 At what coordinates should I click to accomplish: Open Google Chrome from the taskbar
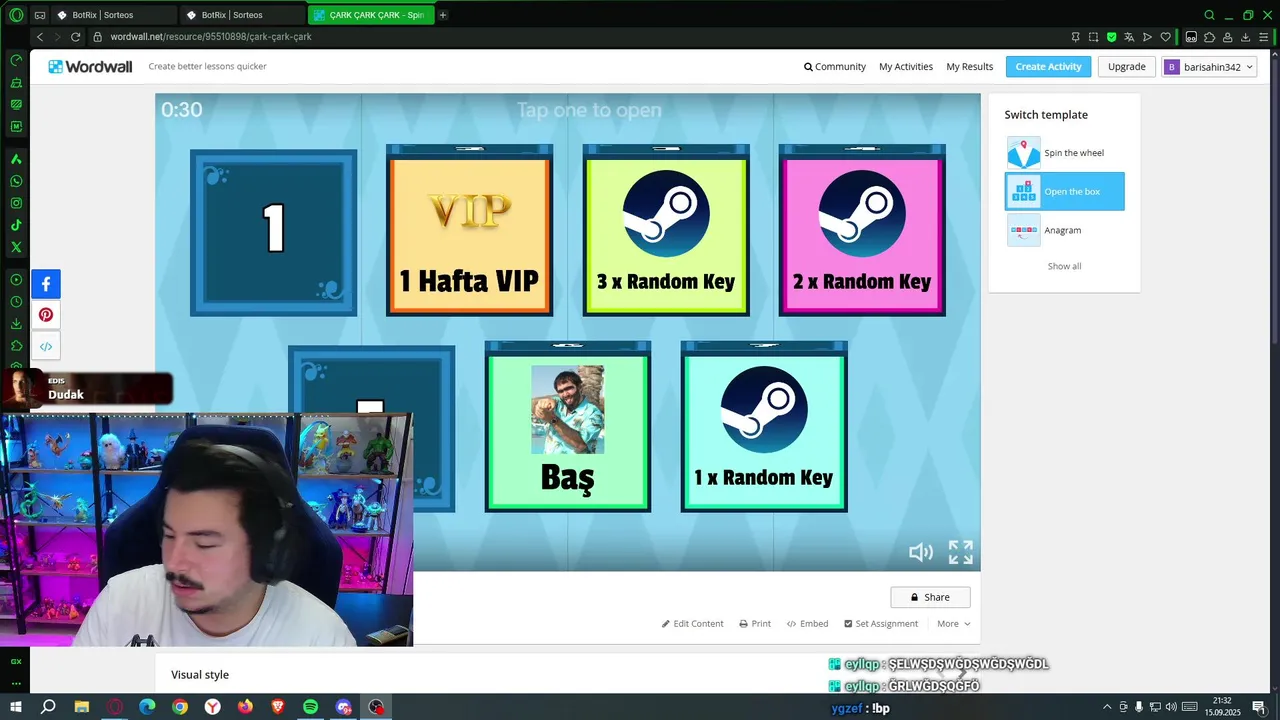pos(180,707)
